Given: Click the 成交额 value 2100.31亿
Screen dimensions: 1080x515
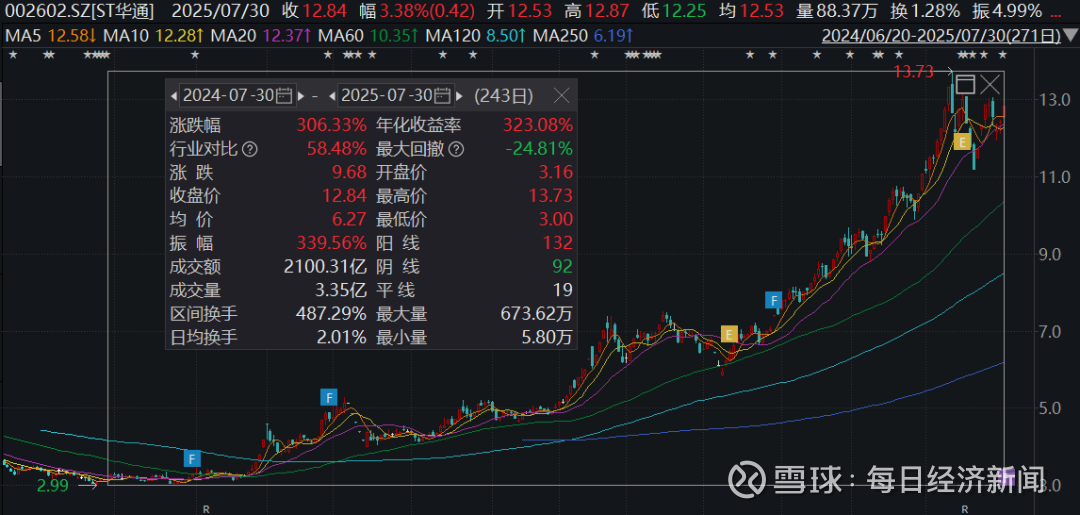Looking at the screenshot, I should click(326, 266).
